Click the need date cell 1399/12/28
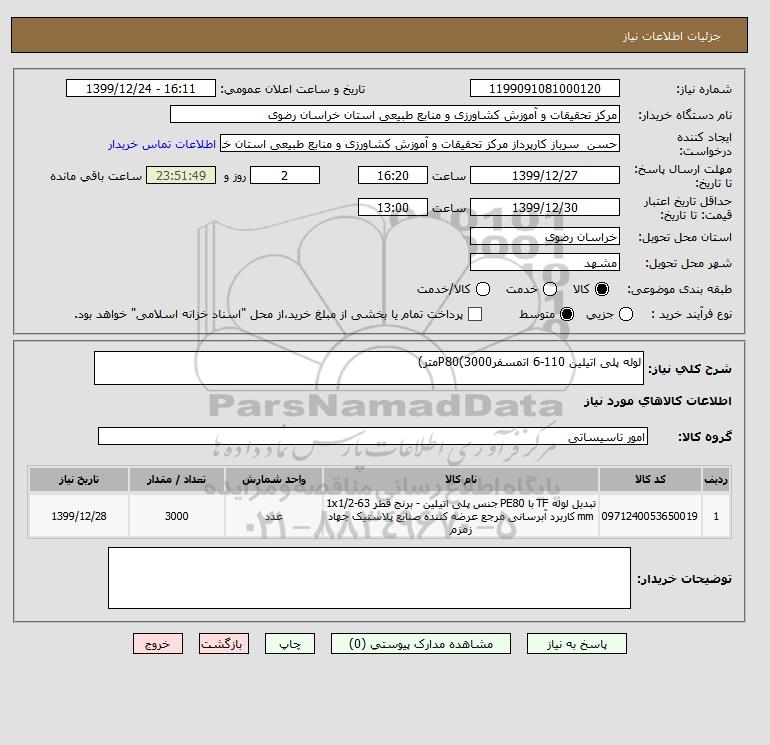The width and height of the screenshot is (770, 745). (x=79, y=516)
